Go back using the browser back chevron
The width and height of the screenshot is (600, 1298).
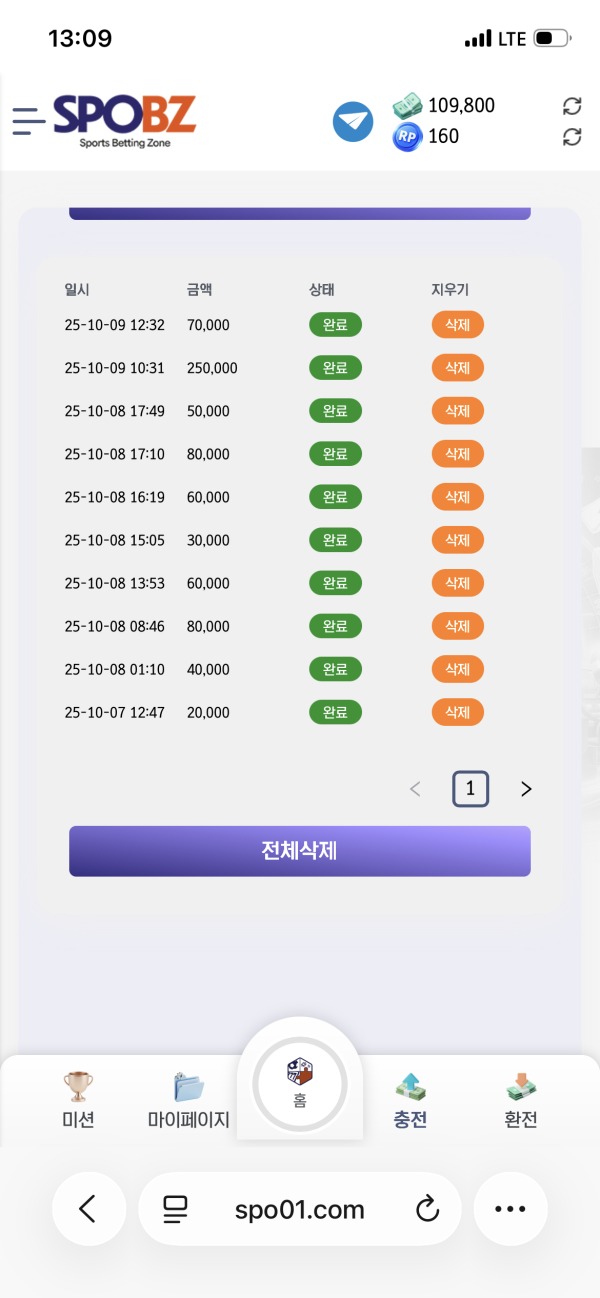click(89, 1209)
